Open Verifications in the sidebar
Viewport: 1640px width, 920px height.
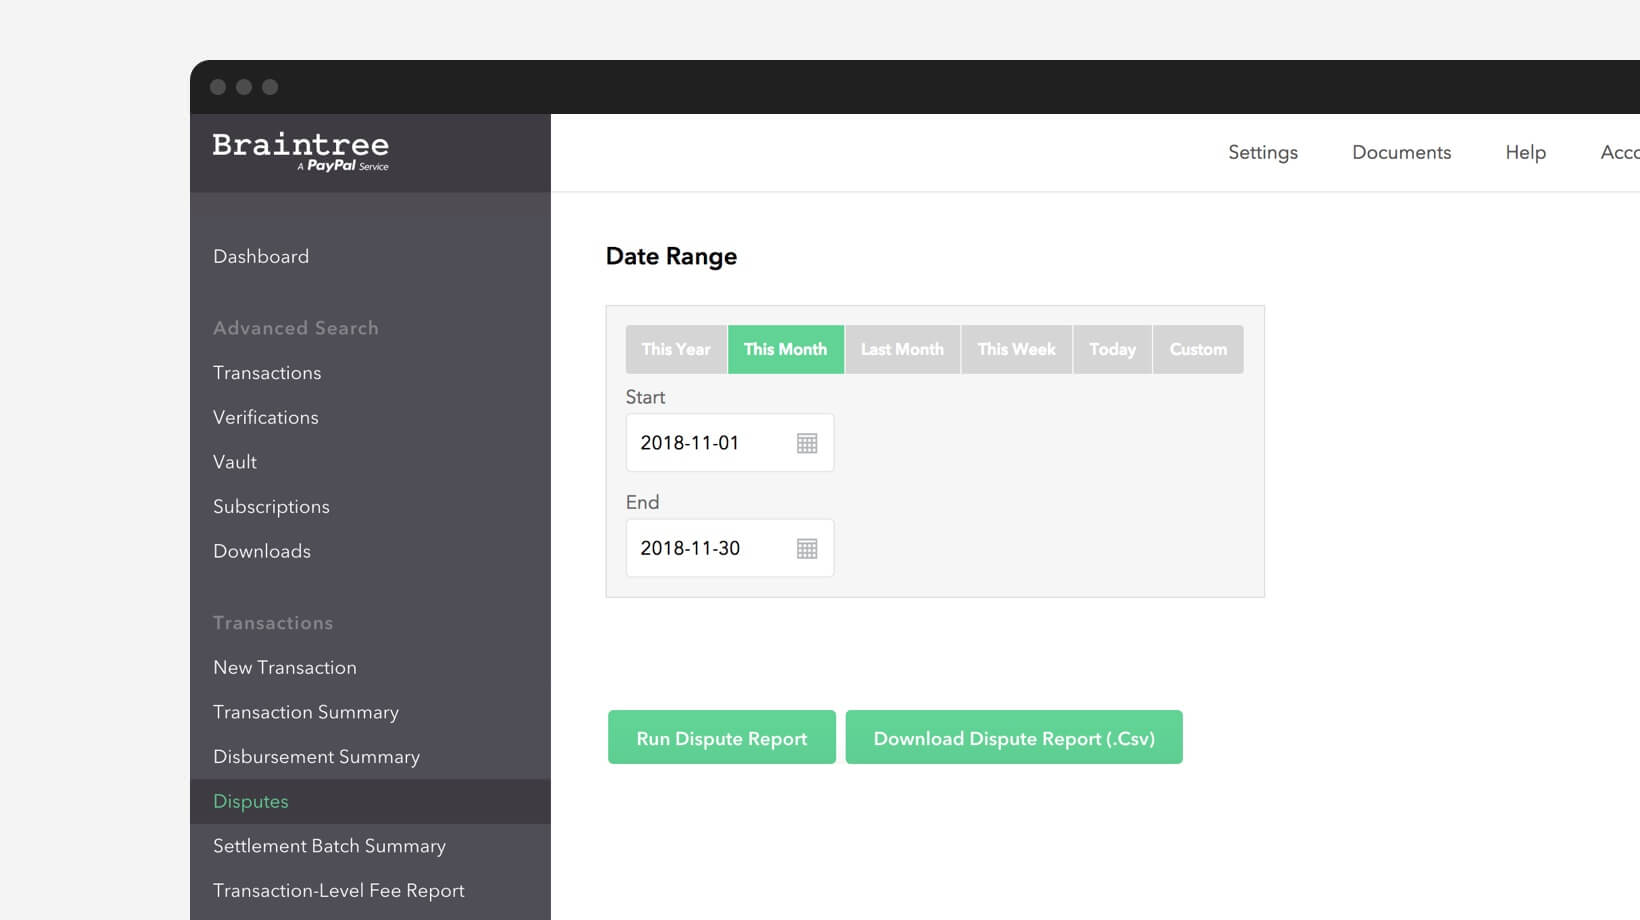pyautogui.click(x=266, y=417)
